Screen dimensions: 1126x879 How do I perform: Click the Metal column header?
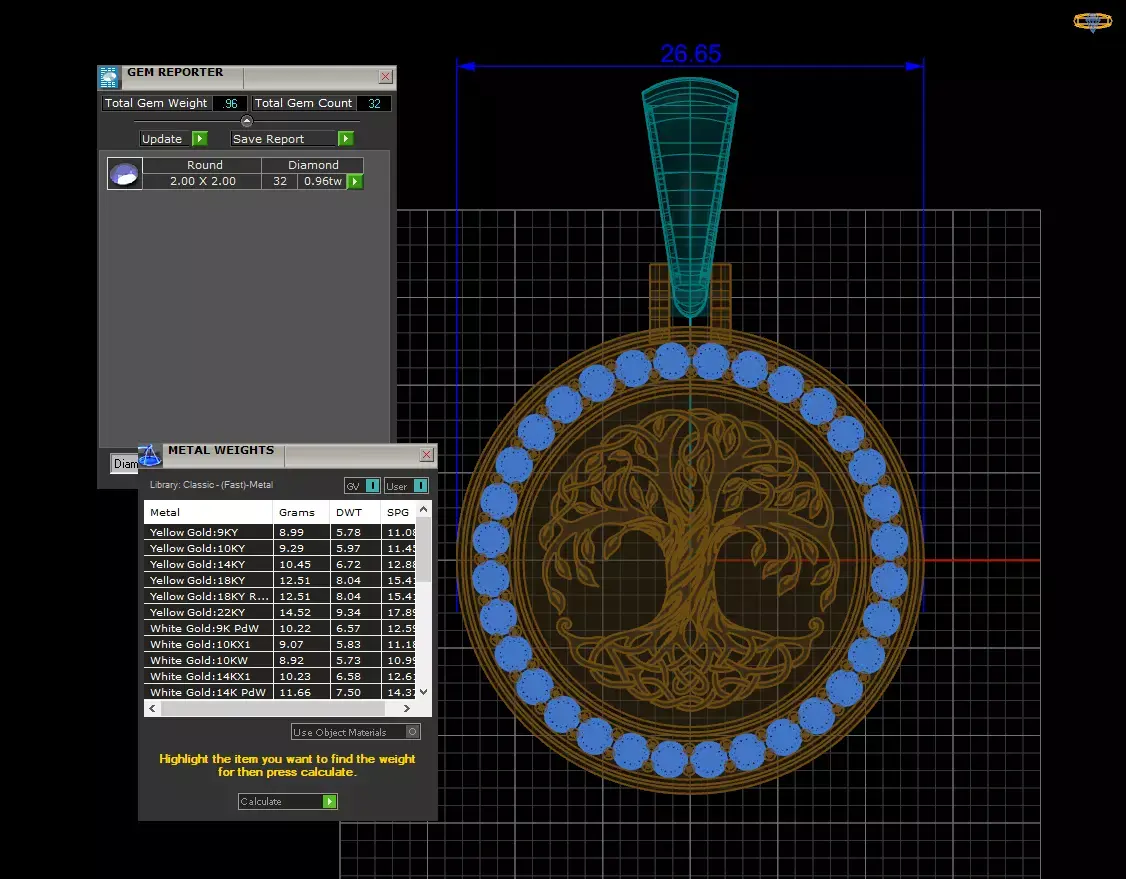[x=208, y=512]
